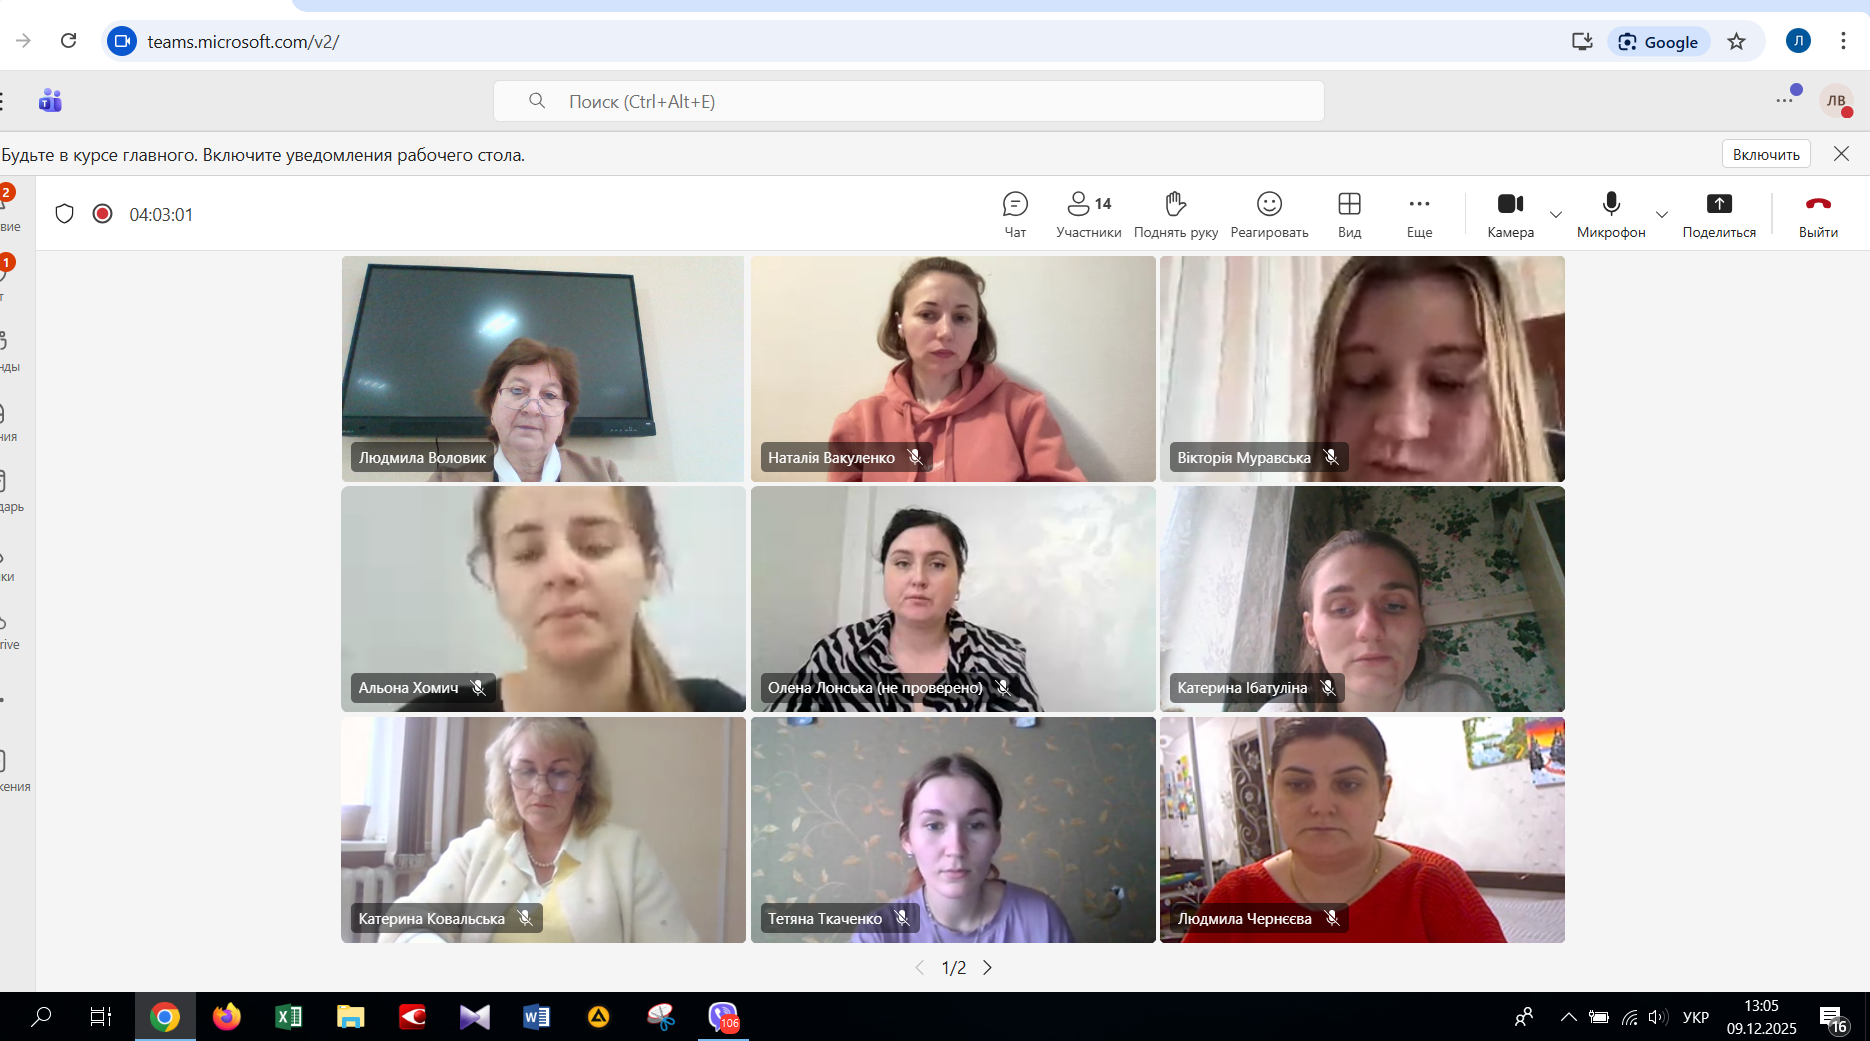Click the shield meeting security icon

tap(65, 214)
